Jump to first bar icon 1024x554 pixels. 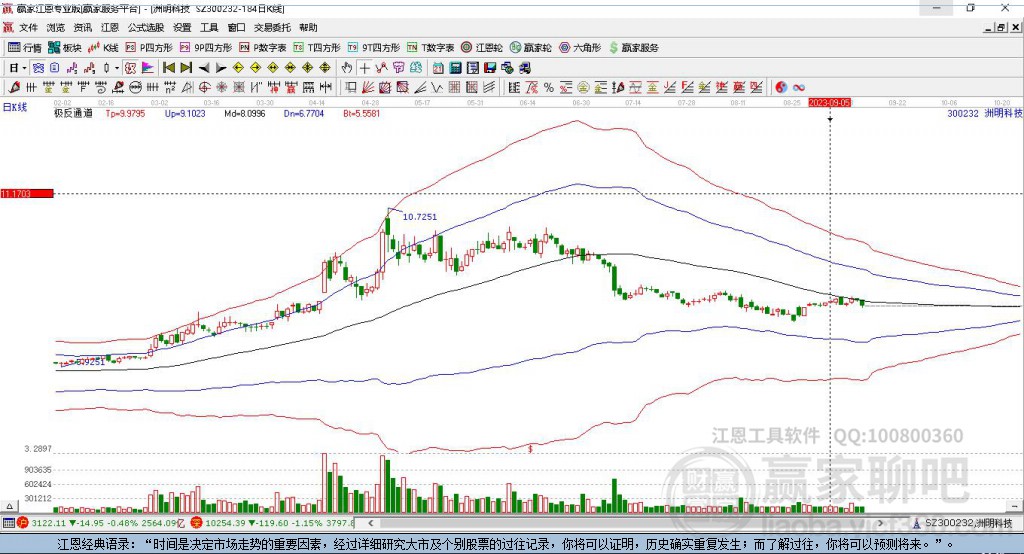(169, 68)
